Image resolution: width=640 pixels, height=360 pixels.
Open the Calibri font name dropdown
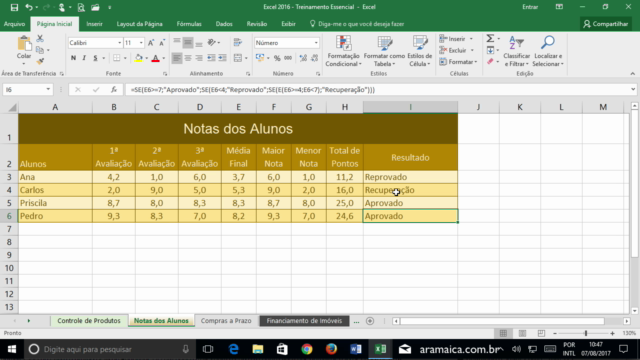click(120, 43)
